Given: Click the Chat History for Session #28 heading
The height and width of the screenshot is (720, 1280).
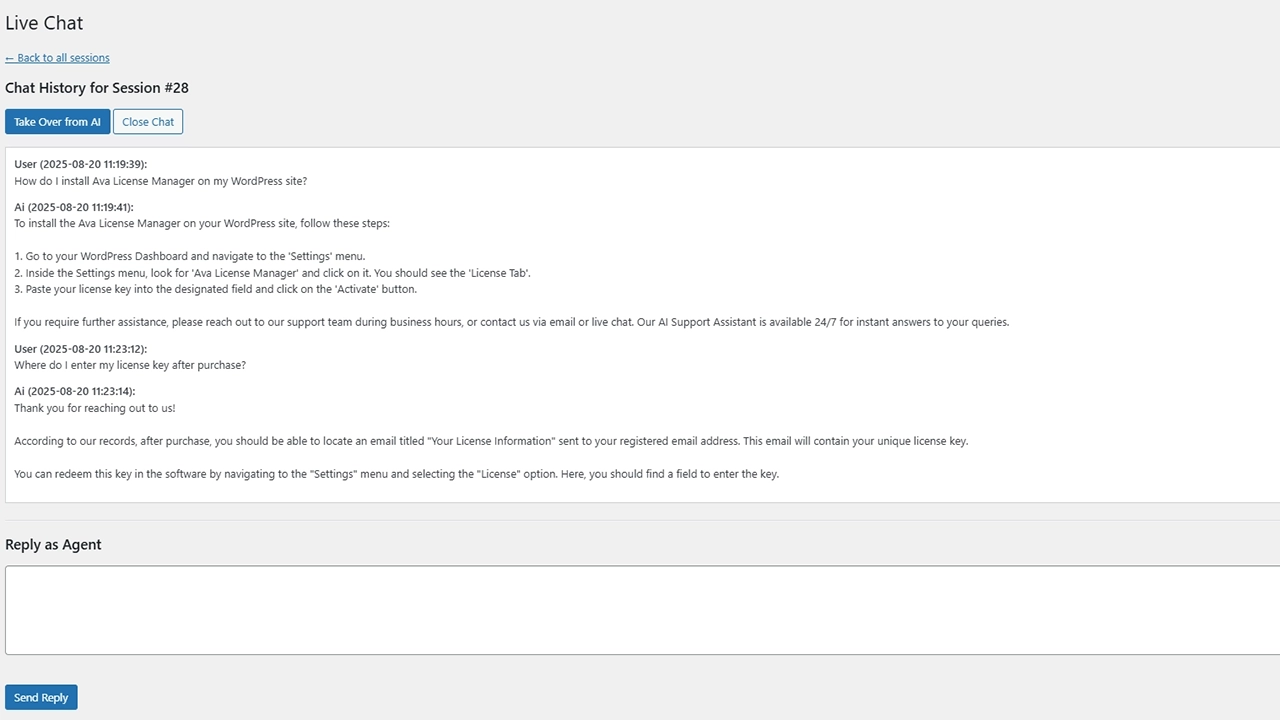Looking at the screenshot, I should coord(97,88).
